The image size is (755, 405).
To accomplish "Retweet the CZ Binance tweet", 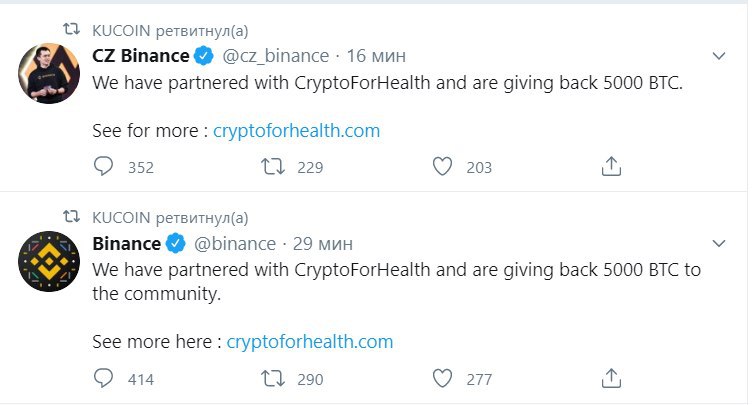I will click(x=273, y=167).
